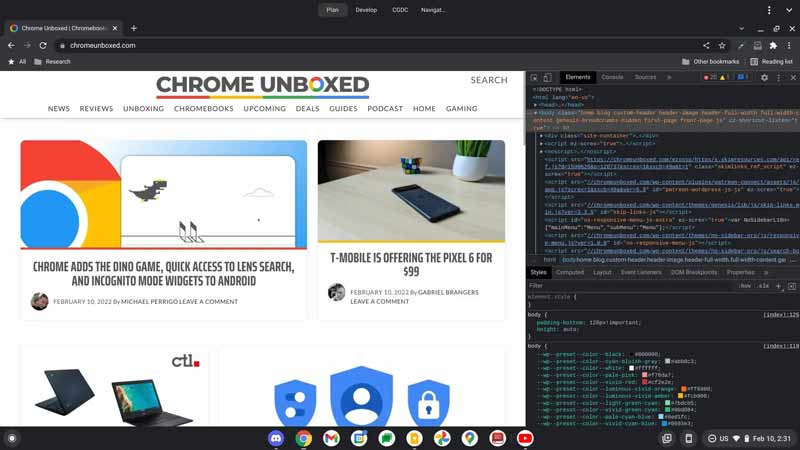Switch to the Console tab
The width and height of the screenshot is (800, 450).
point(612,77)
